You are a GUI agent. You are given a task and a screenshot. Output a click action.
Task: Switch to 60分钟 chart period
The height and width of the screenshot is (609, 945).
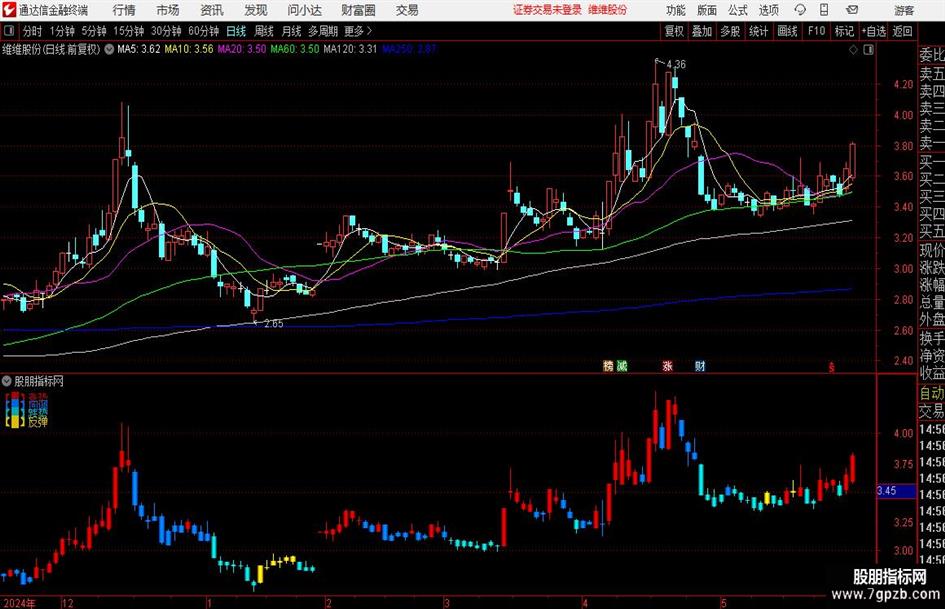point(203,31)
